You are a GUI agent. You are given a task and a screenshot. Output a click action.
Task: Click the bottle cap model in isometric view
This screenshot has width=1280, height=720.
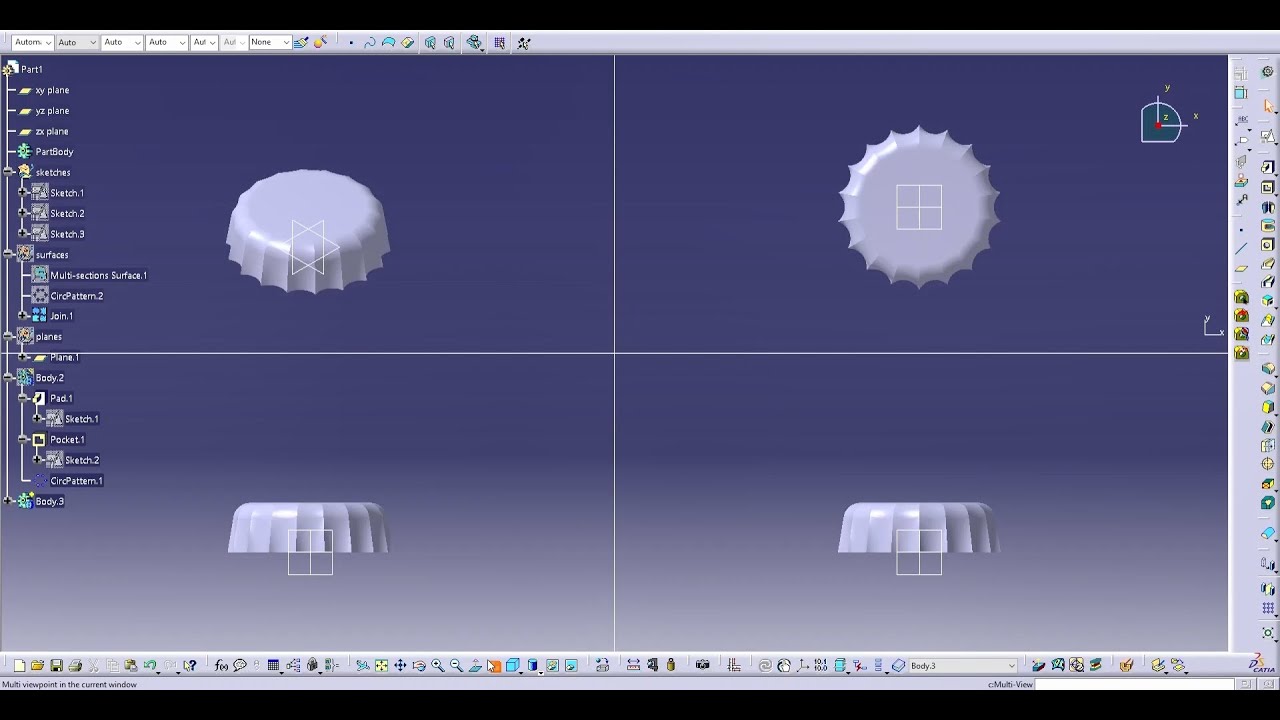[308, 232]
